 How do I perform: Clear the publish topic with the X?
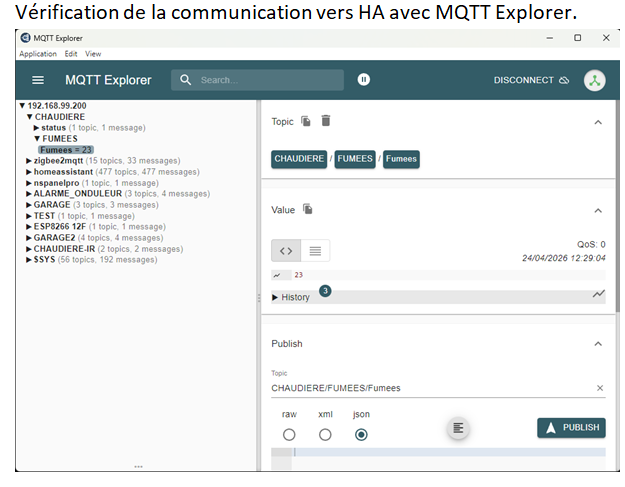tap(600, 388)
